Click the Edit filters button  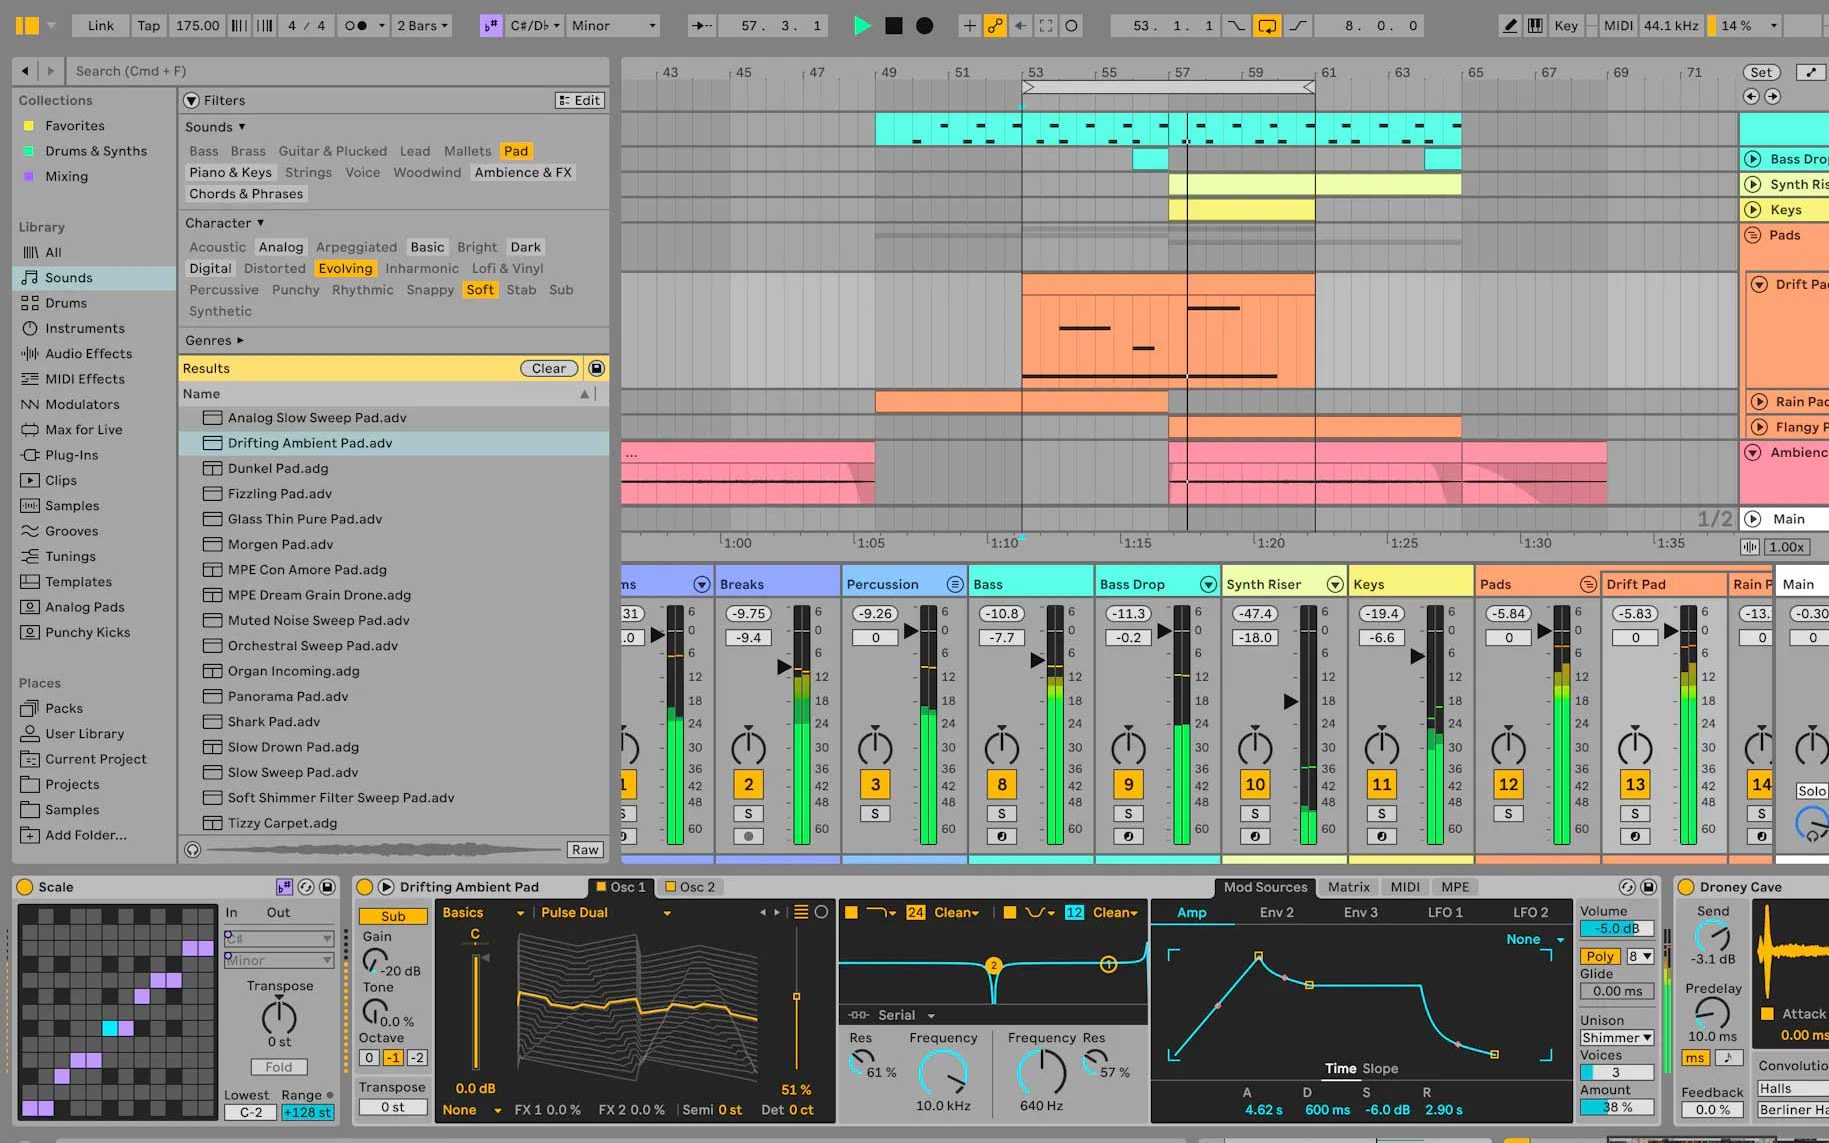click(x=580, y=100)
